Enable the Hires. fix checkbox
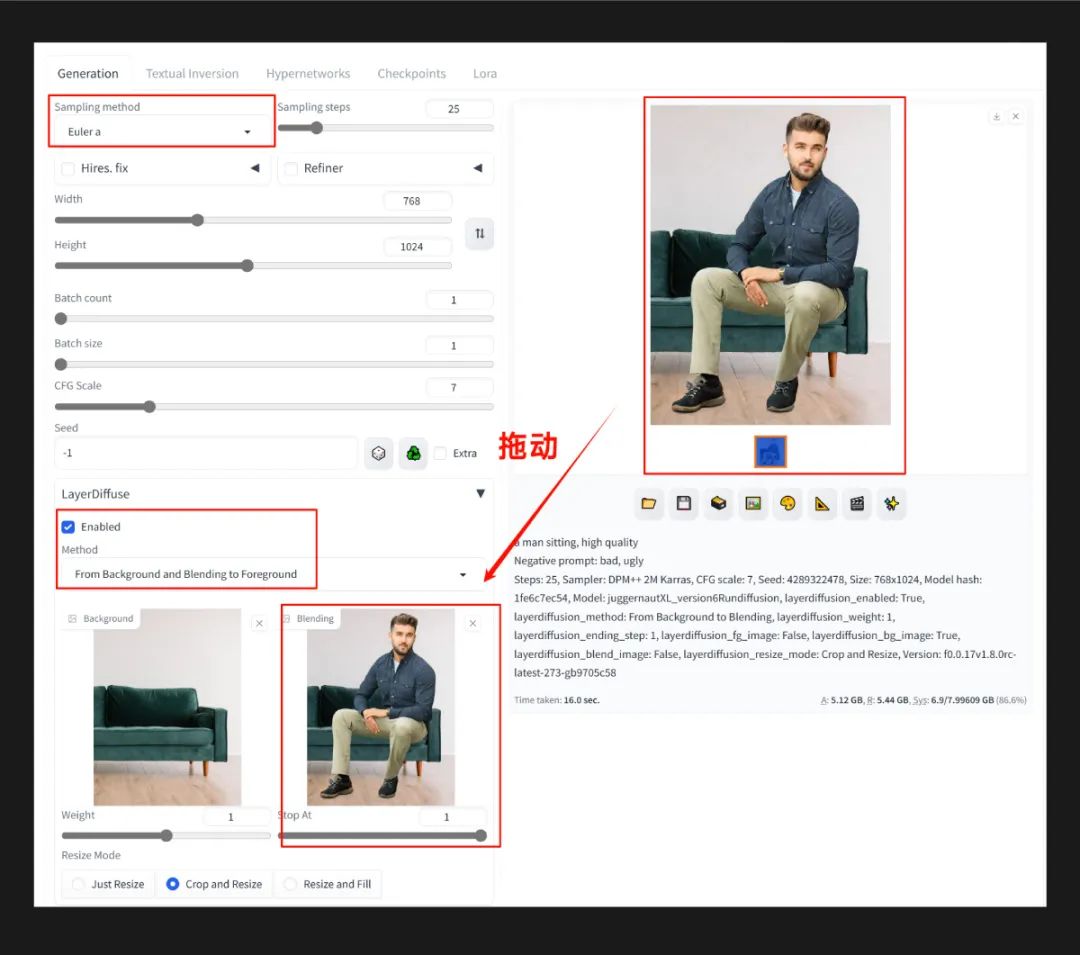Image resolution: width=1080 pixels, height=955 pixels. [68, 169]
